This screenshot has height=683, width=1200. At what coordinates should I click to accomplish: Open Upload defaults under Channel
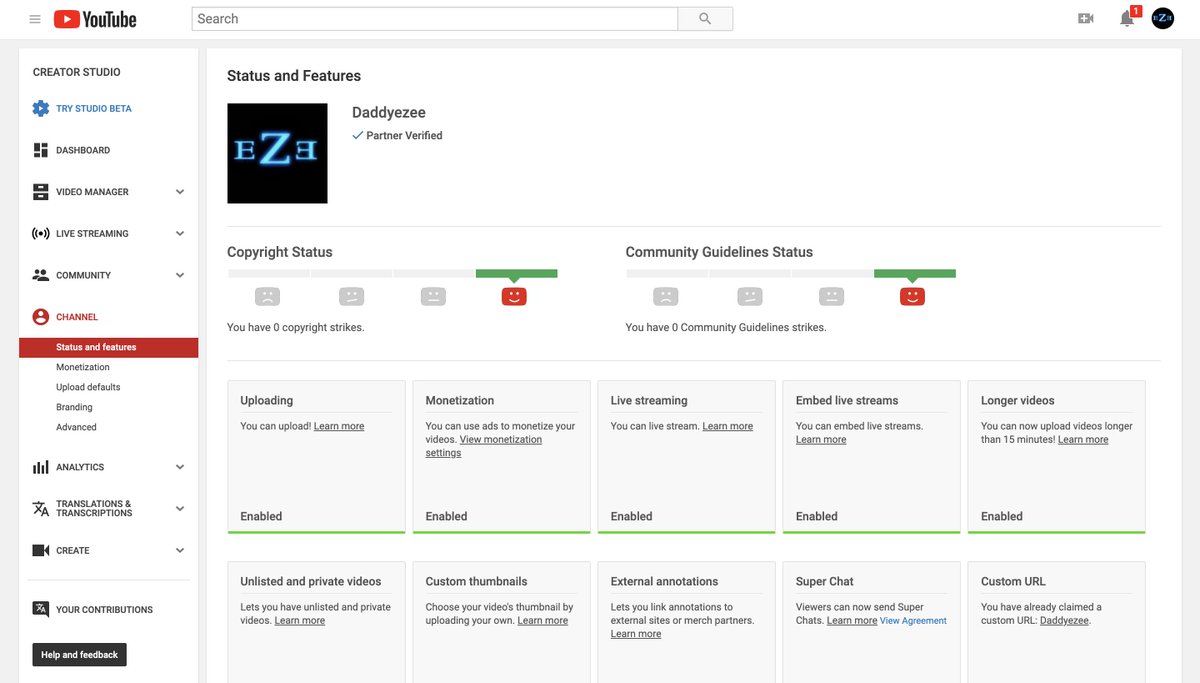(x=88, y=387)
